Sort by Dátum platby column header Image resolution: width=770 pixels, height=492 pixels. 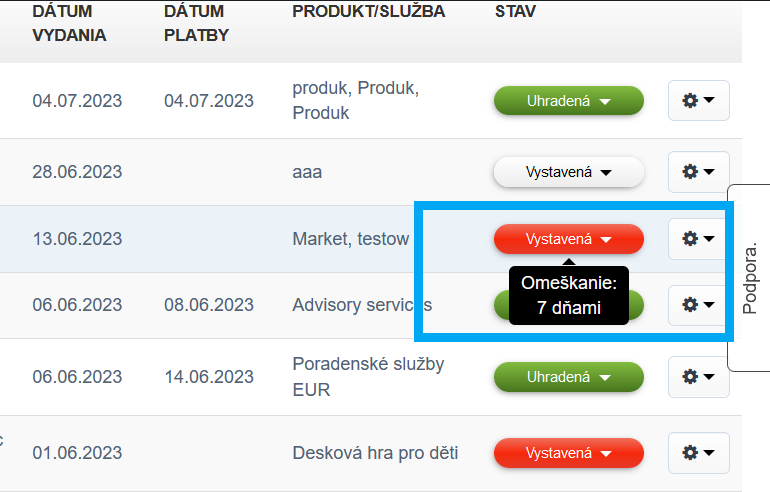click(196, 23)
